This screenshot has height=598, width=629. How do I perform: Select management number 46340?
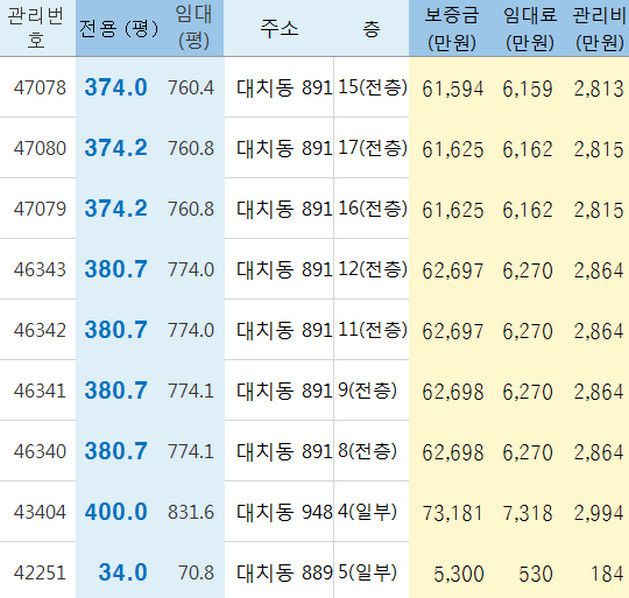click(40, 452)
